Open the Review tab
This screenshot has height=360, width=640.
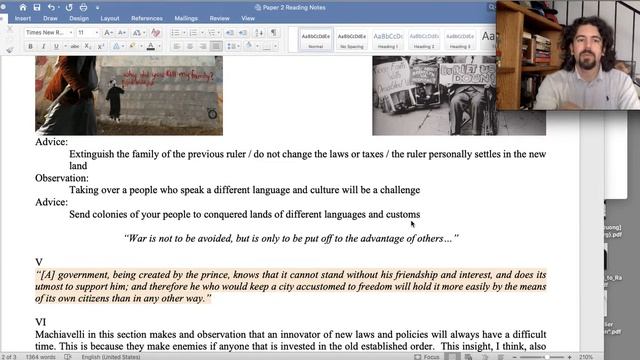(x=220, y=18)
